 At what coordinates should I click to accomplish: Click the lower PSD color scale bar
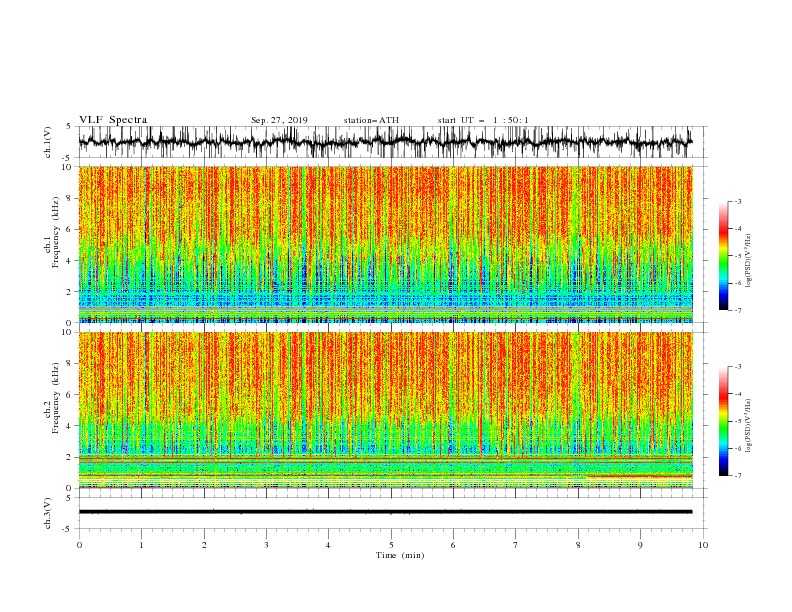[723, 421]
